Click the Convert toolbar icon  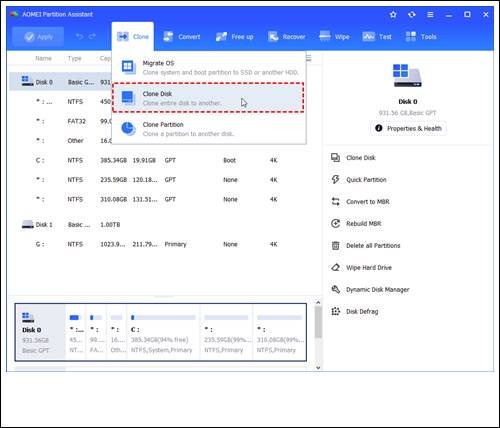pyautogui.click(x=168, y=36)
